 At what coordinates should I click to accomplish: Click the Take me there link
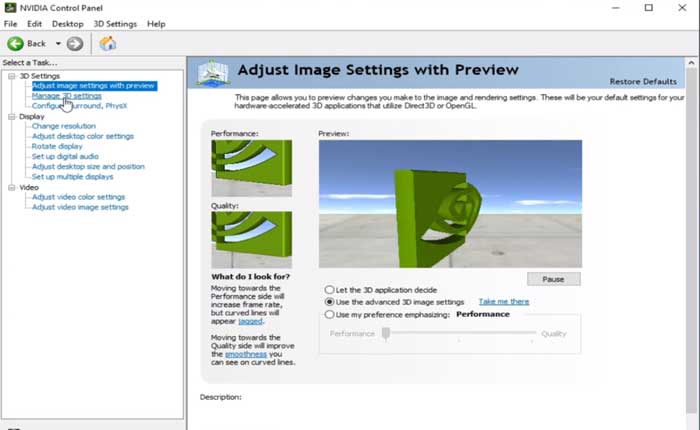tap(503, 301)
